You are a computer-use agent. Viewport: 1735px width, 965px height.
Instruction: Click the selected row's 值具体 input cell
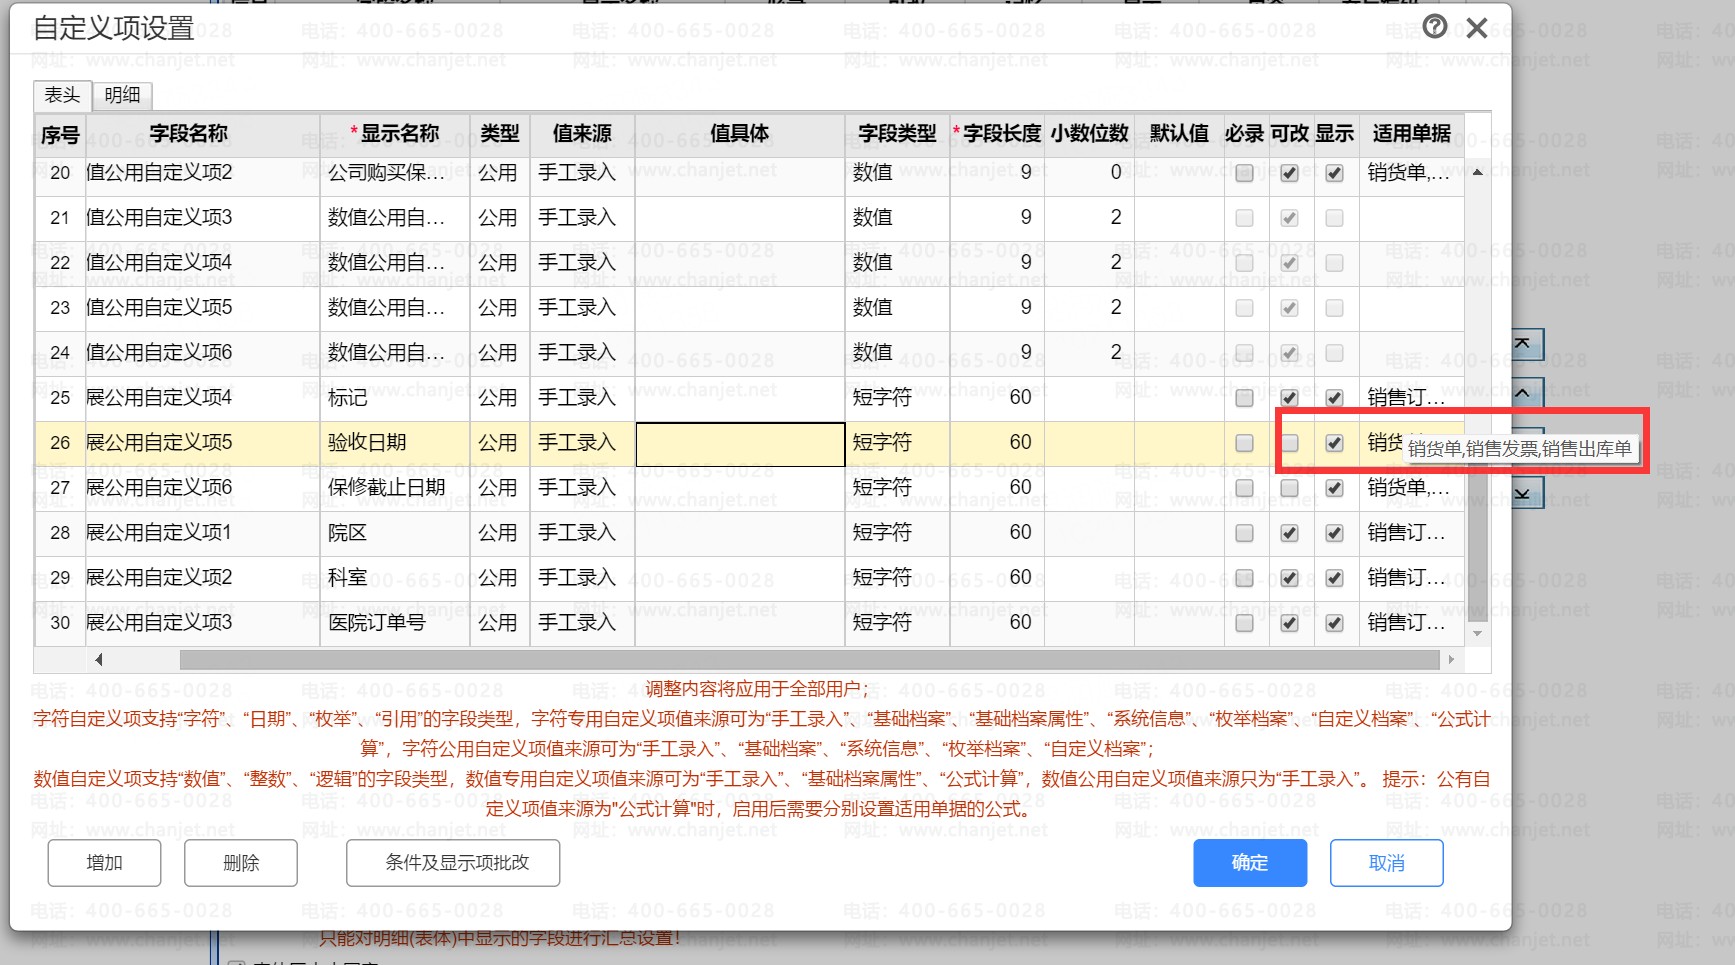pos(740,444)
